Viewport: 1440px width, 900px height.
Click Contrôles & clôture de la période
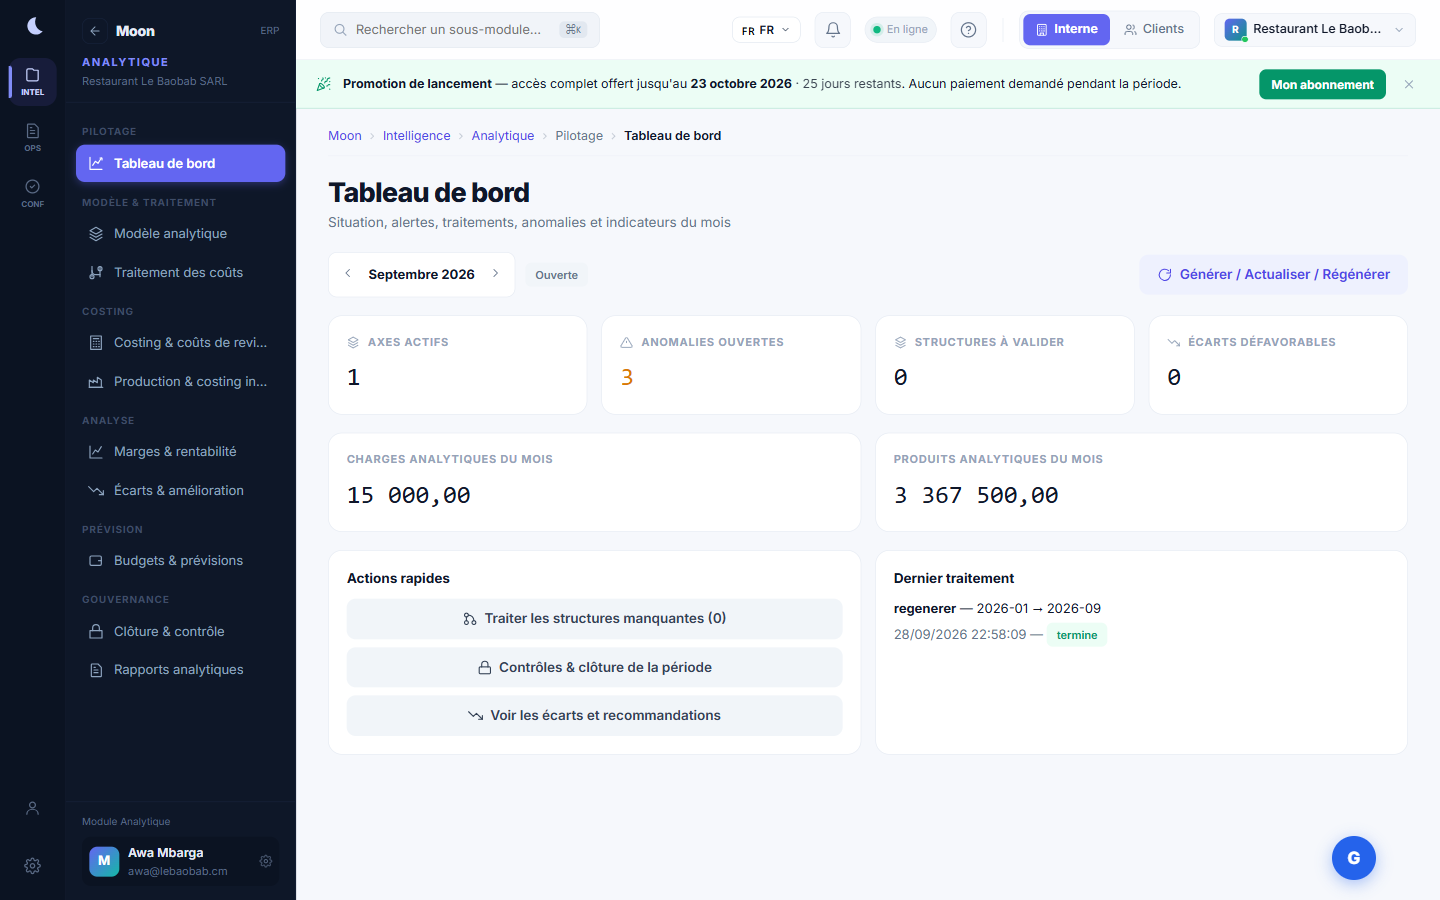(595, 668)
